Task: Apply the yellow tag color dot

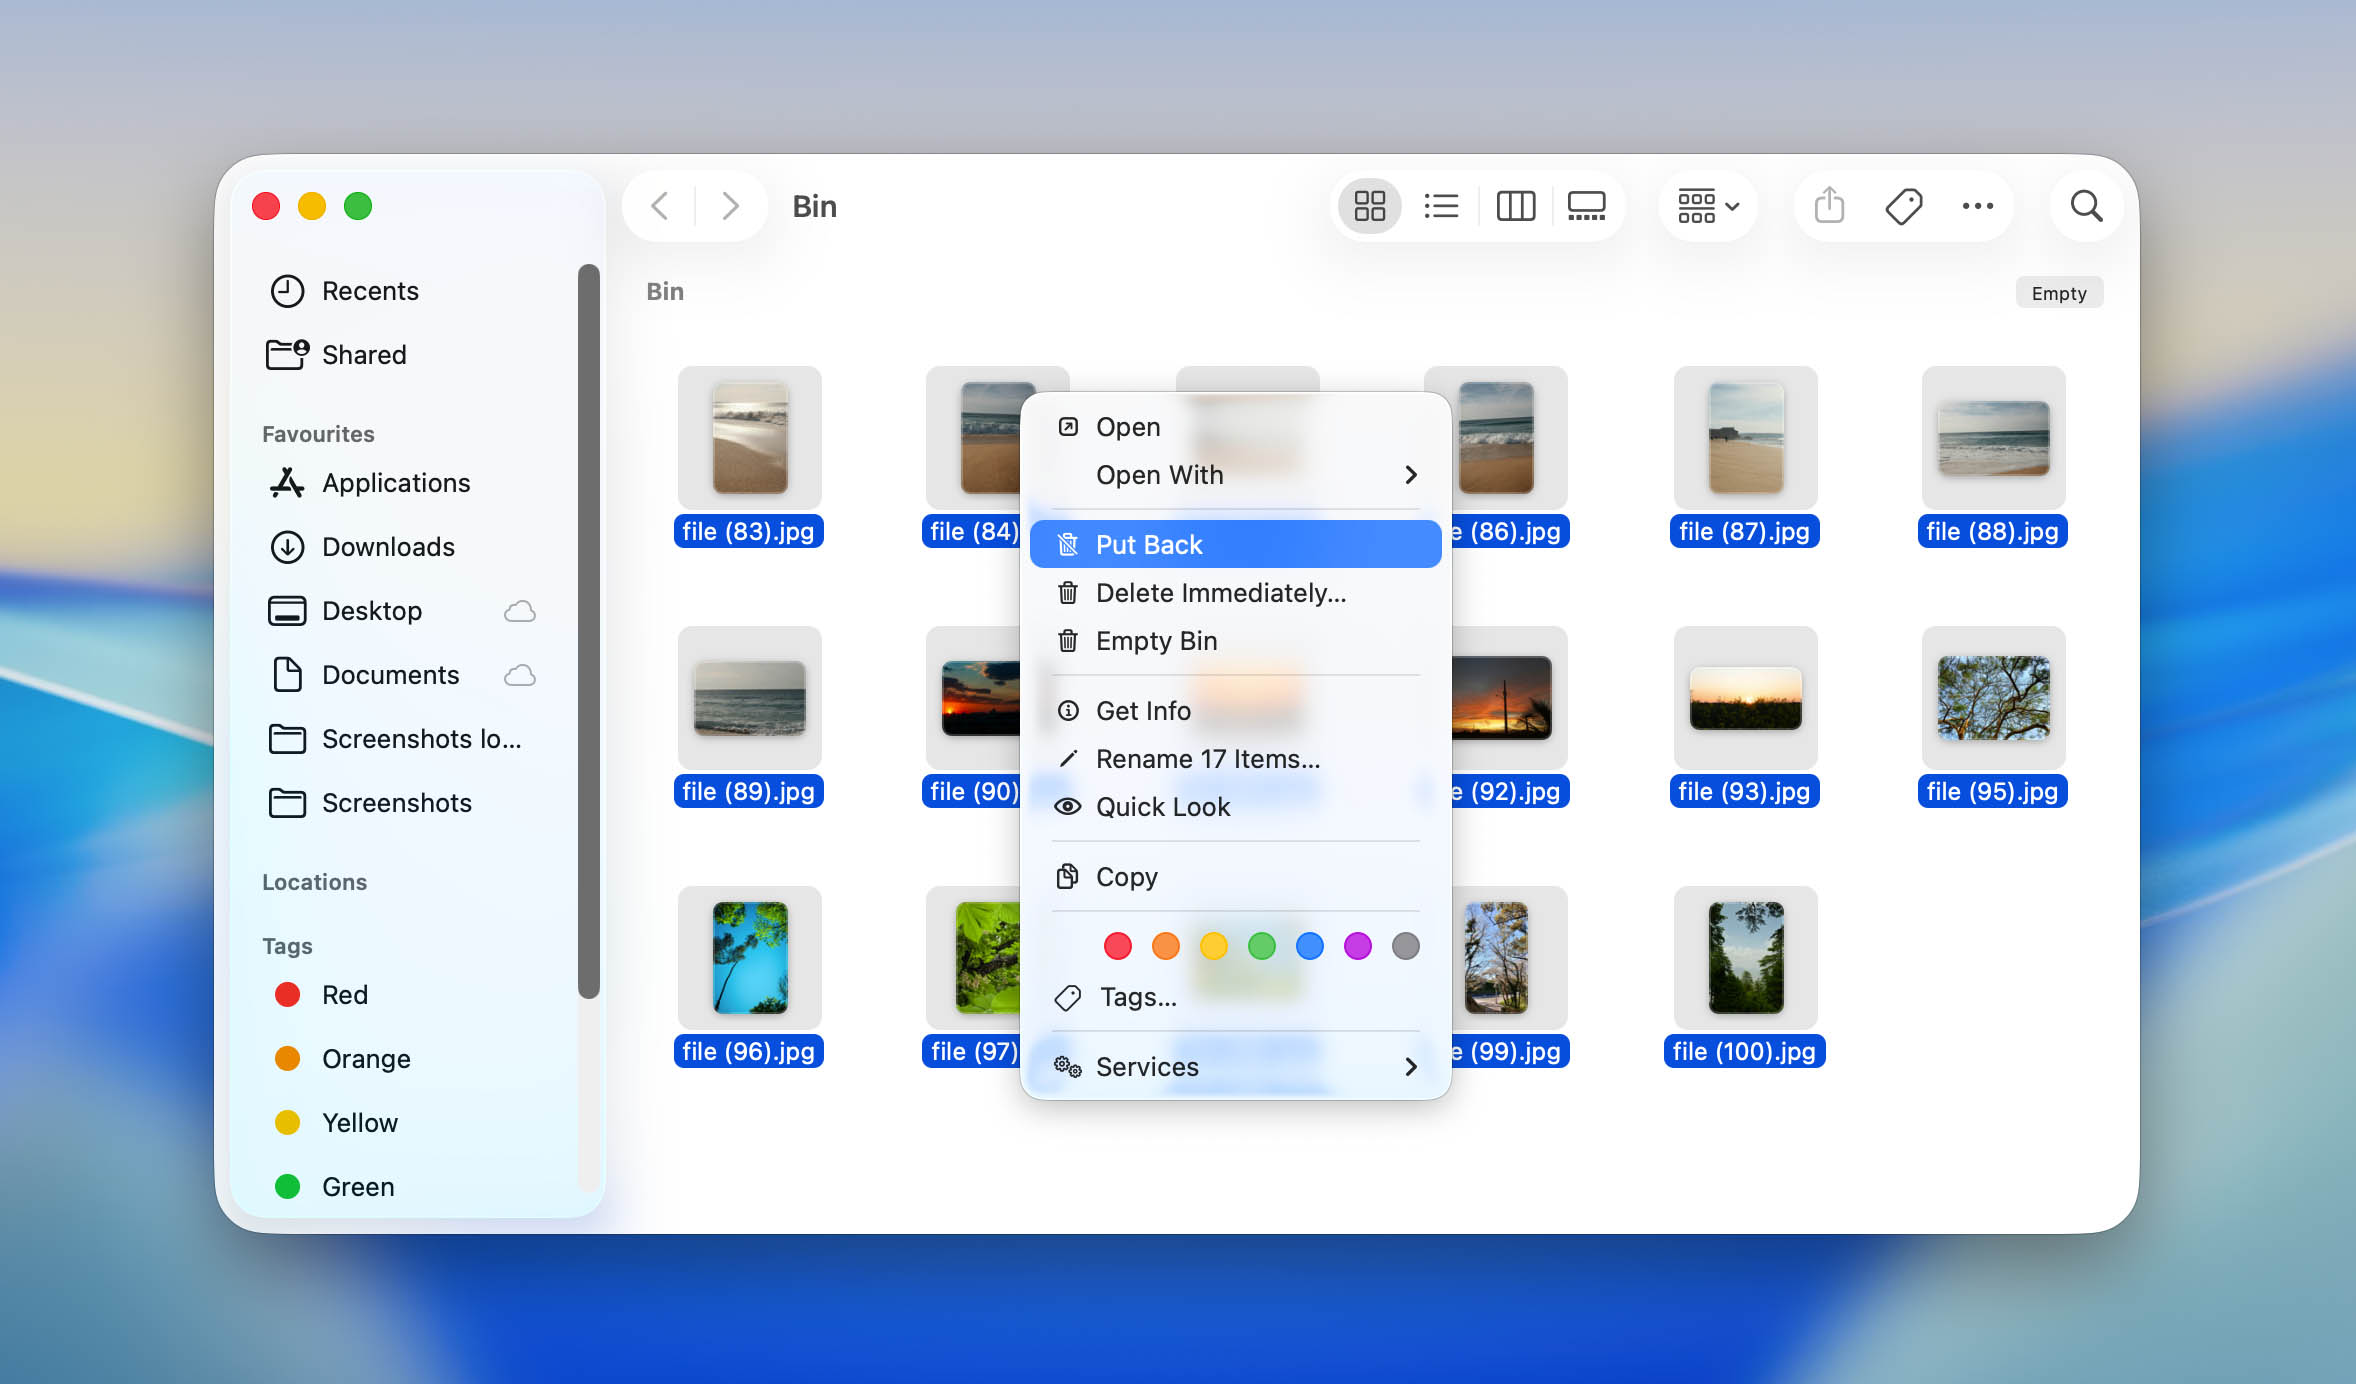Action: pyautogui.click(x=1213, y=946)
